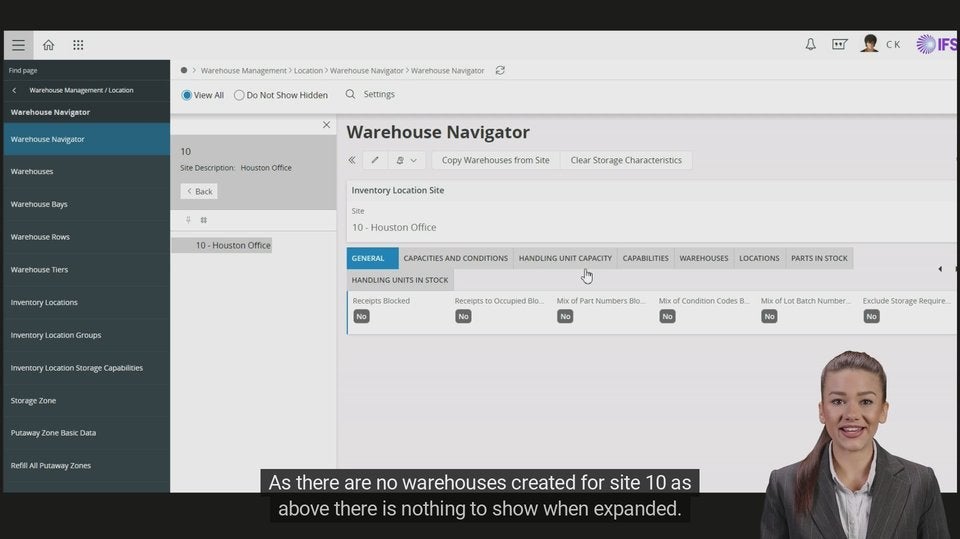Open the apps grid launcher
The image size is (960, 539).
pyautogui.click(x=78, y=45)
